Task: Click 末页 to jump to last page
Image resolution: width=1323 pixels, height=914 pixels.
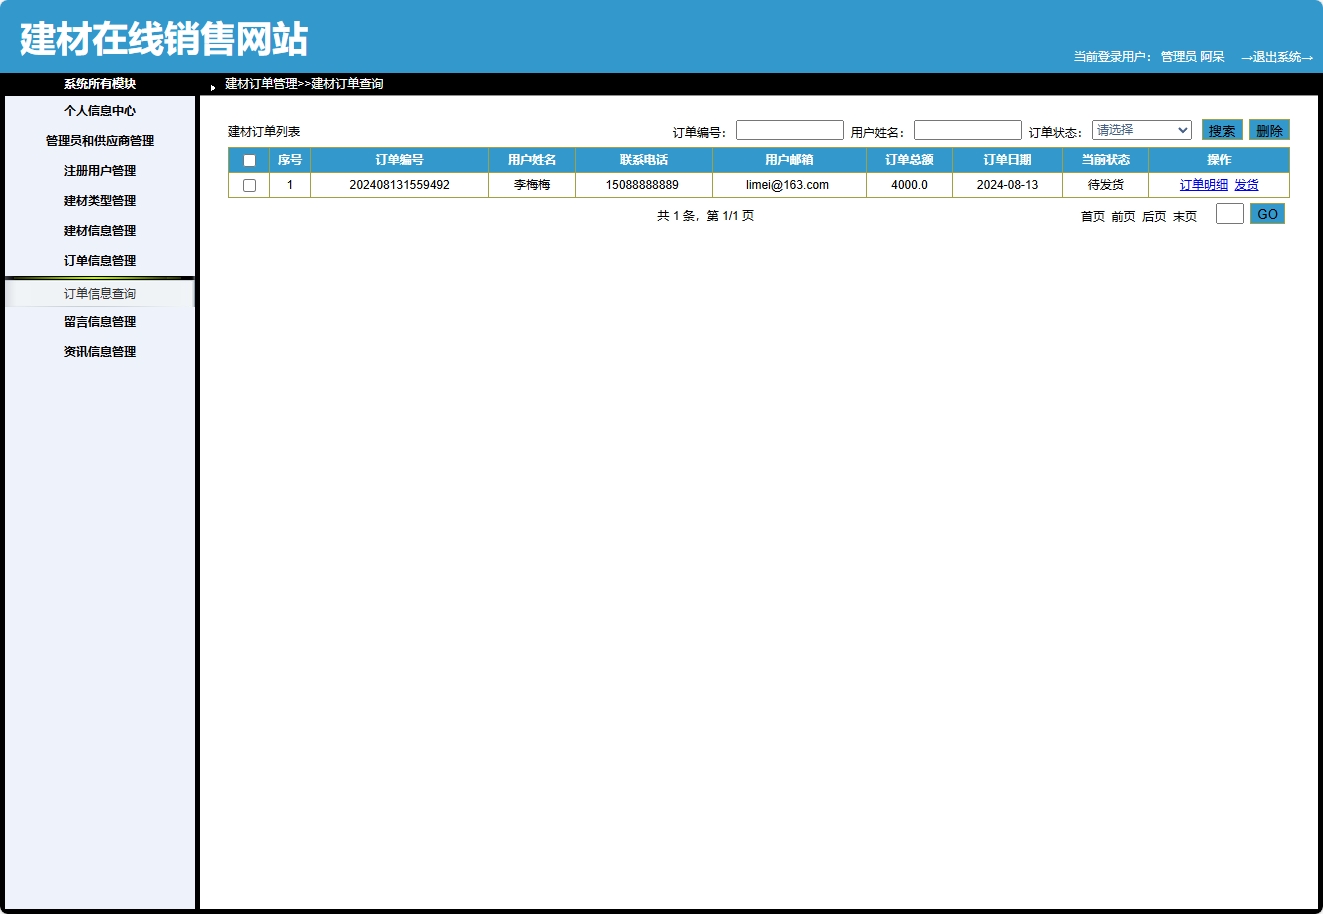Action: 1183,215
